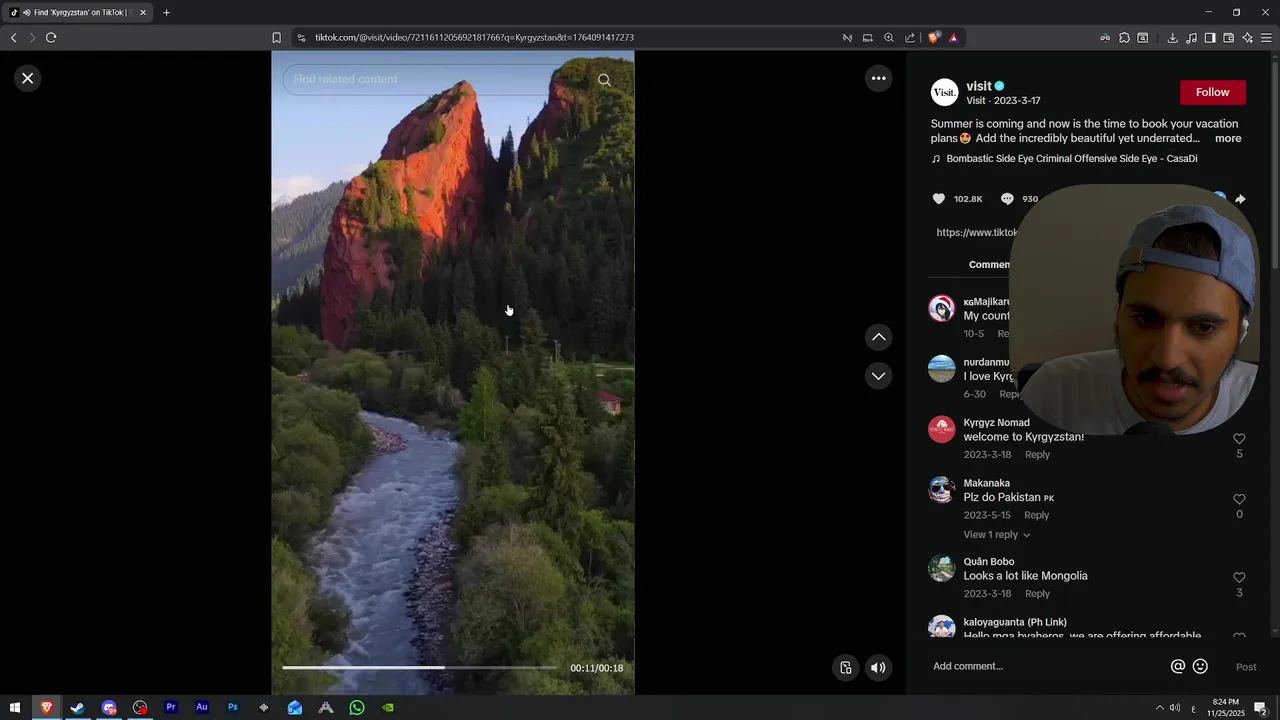Click the Add comment field
The width and height of the screenshot is (1280, 720).
point(1045,667)
